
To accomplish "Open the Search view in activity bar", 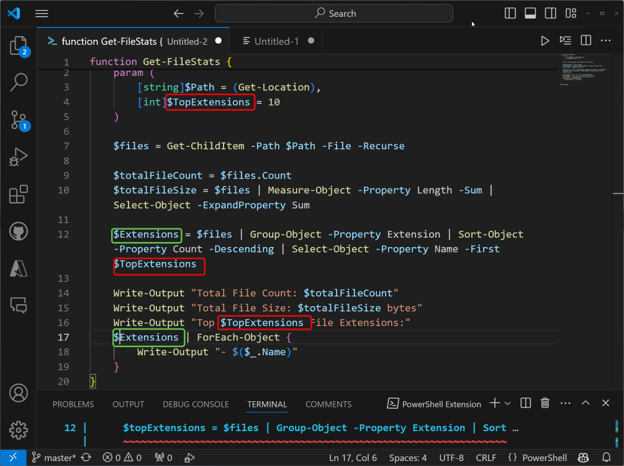I will pyautogui.click(x=18, y=82).
